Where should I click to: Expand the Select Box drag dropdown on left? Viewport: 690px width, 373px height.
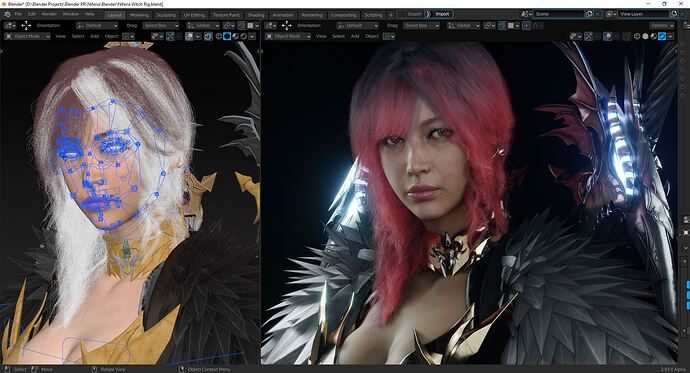pos(161,26)
